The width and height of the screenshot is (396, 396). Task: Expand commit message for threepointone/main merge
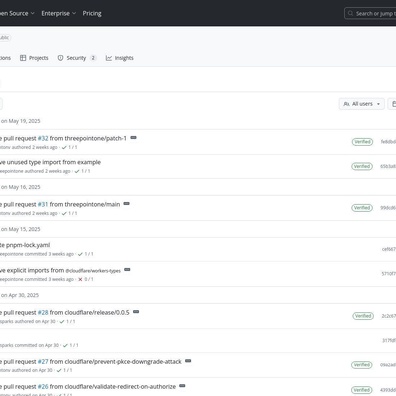tap(127, 204)
